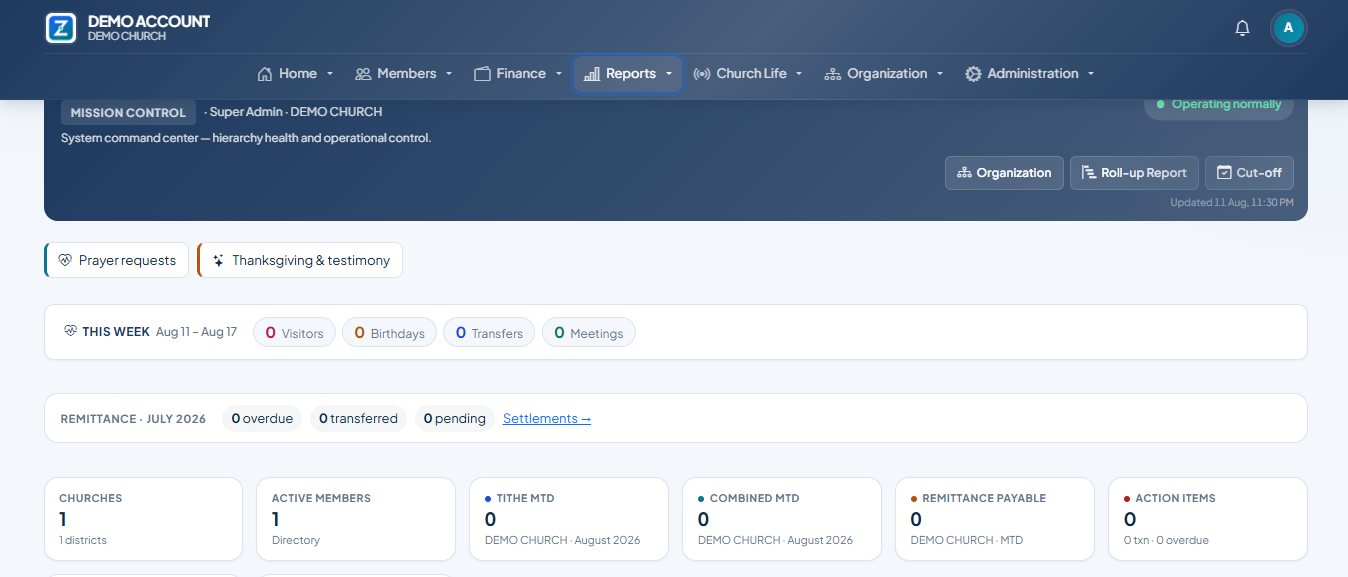This screenshot has height=577, width=1348.
Task: Click the heart icon in Prayer requests
Action: [x=66, y=260]
